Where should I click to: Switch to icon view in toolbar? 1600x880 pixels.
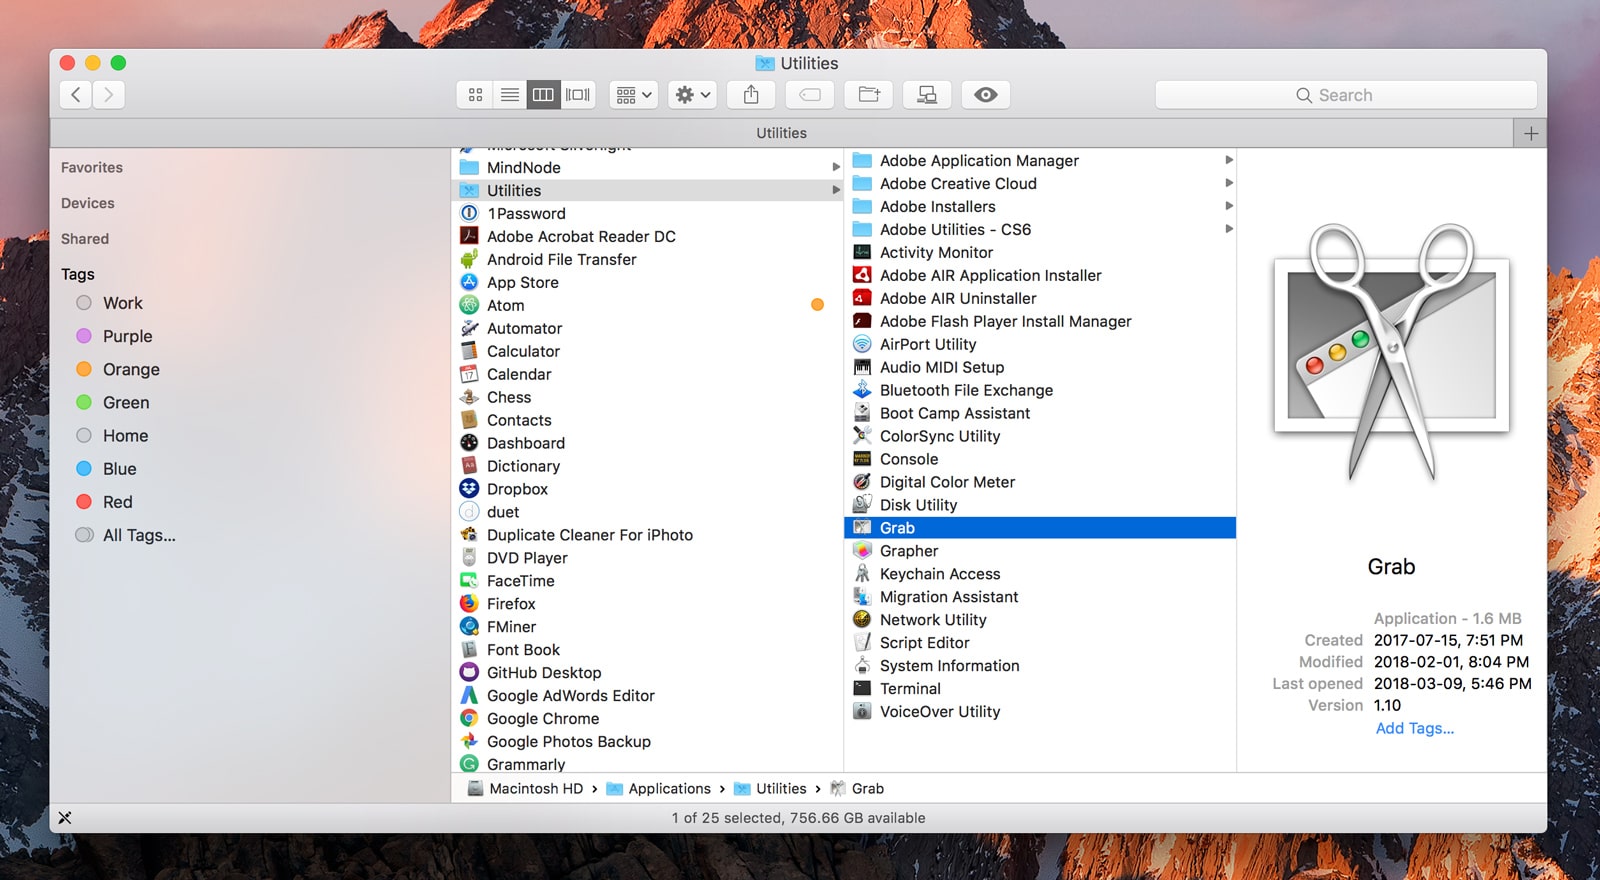tap(476, 95)
